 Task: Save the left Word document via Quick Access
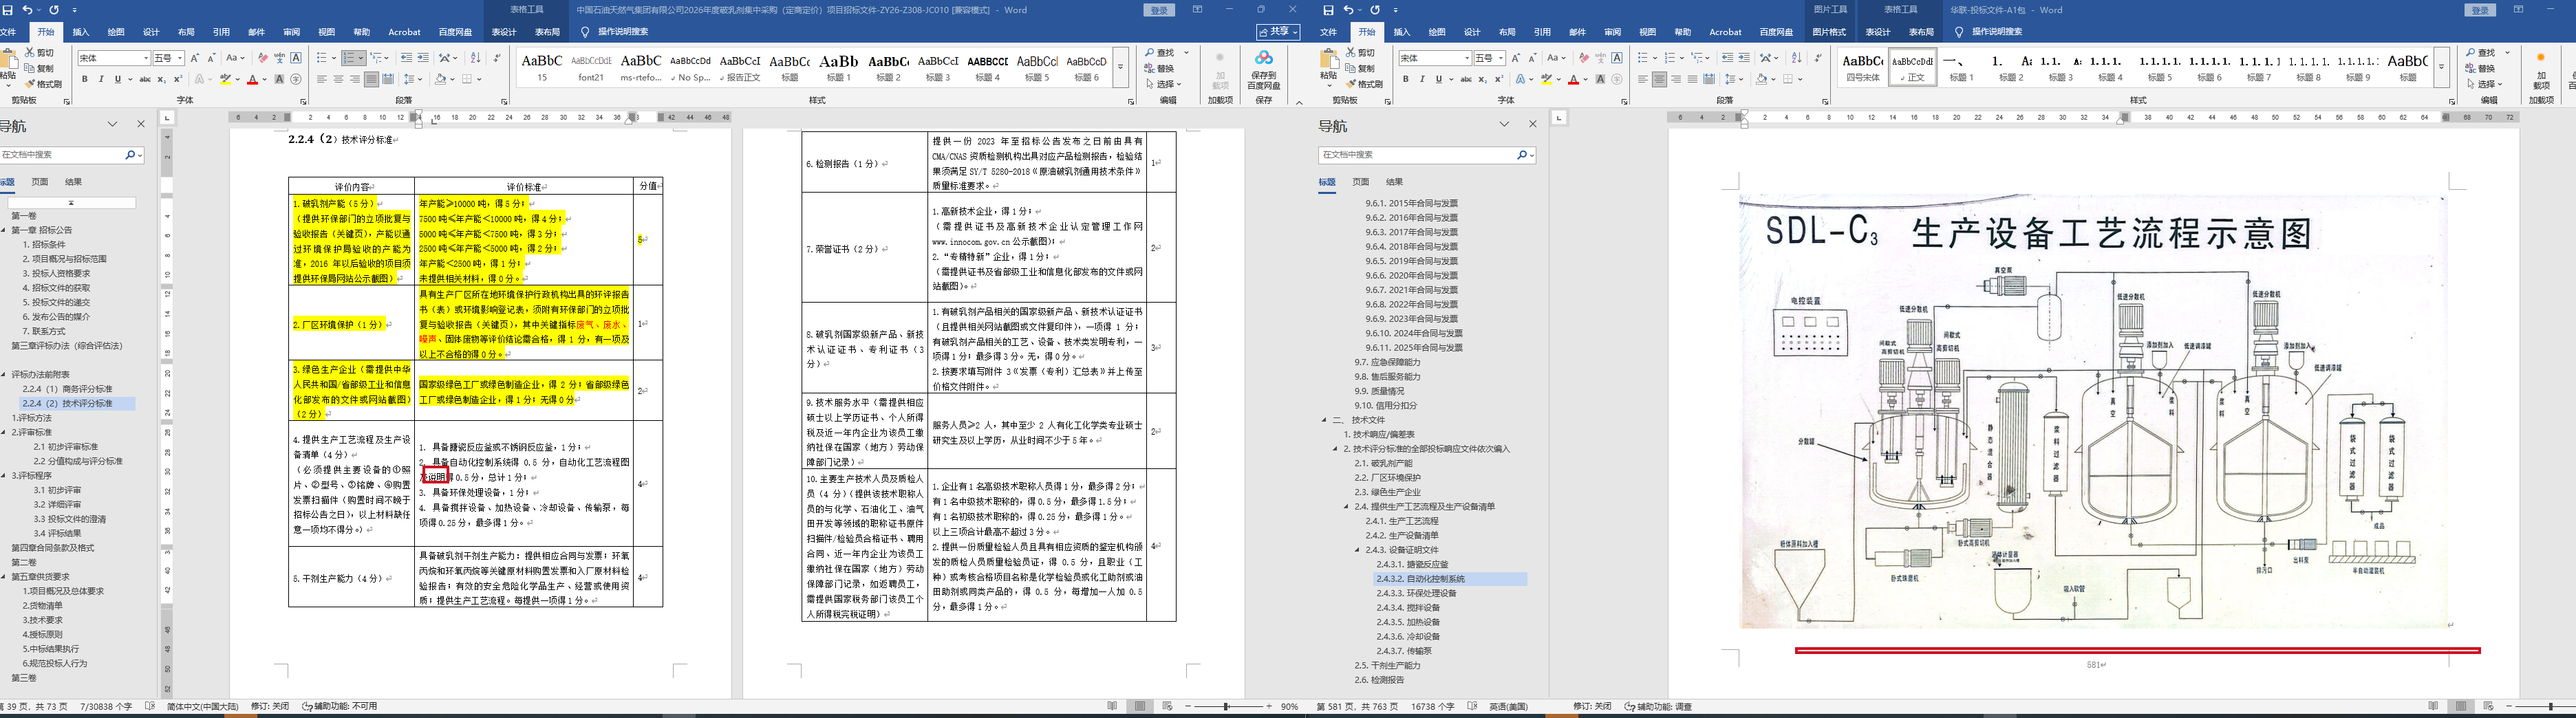[x=8, y=10]
